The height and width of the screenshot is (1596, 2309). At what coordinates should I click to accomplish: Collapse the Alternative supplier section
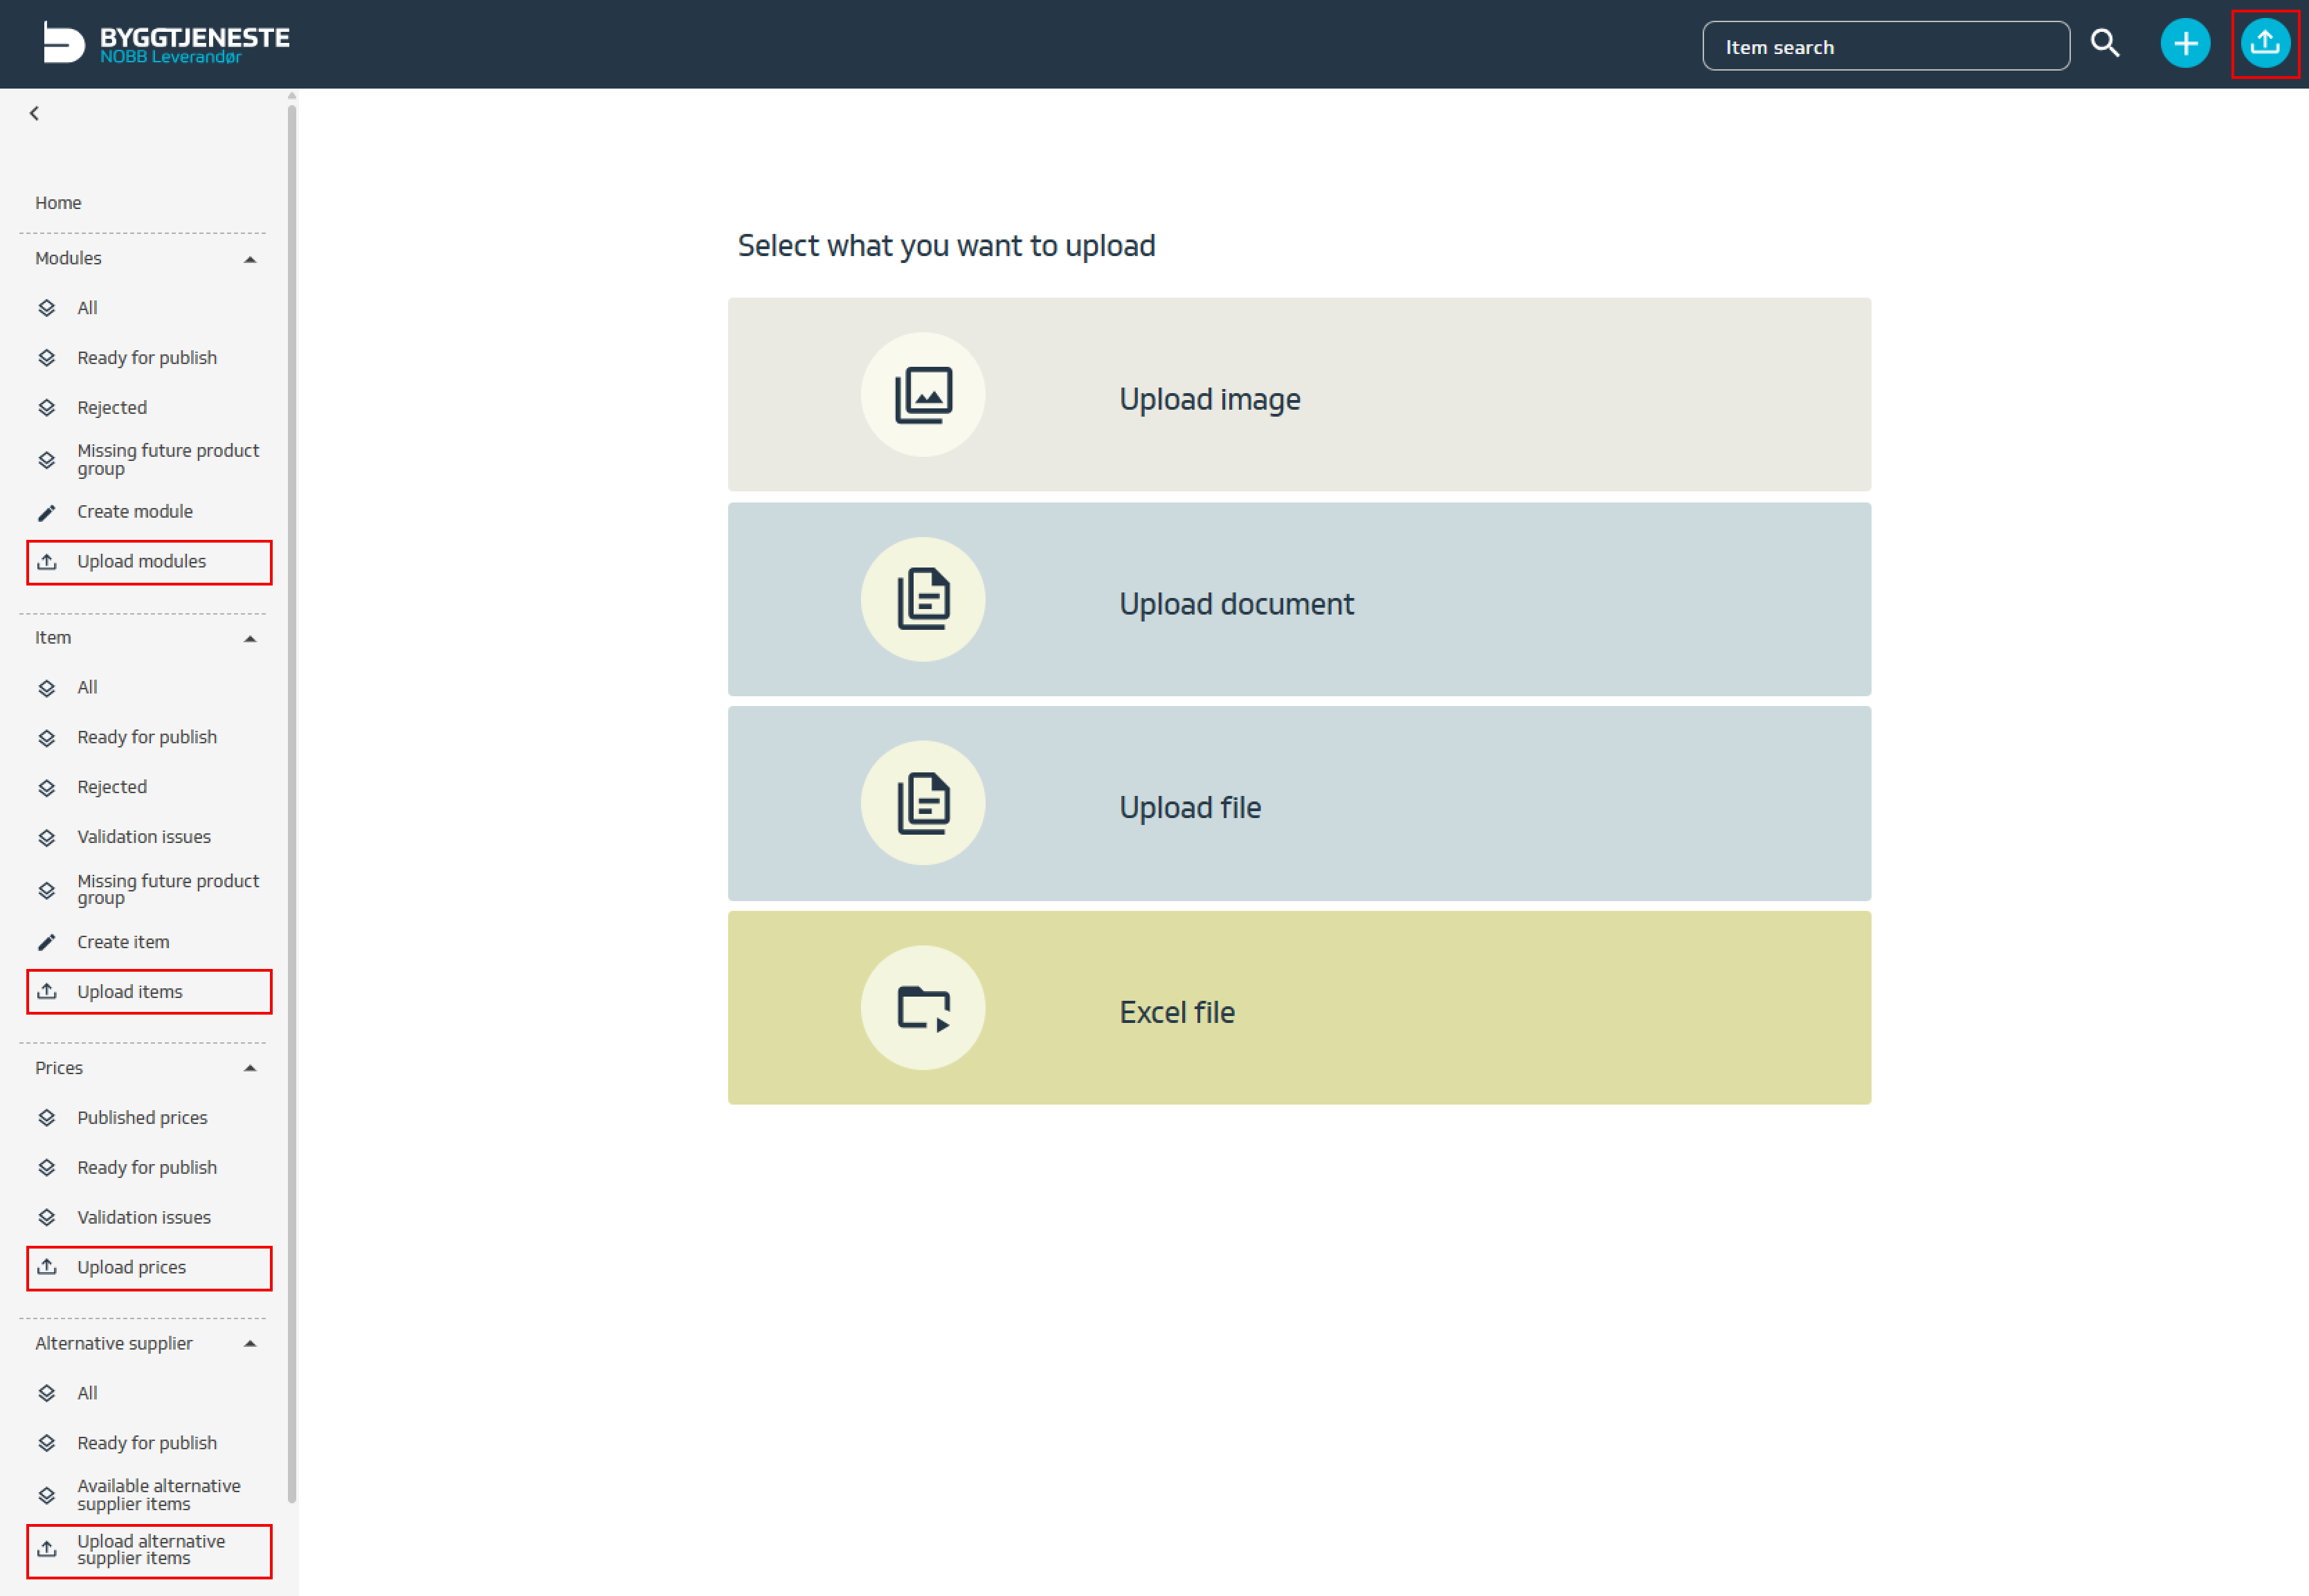[x=250, y=1343]
